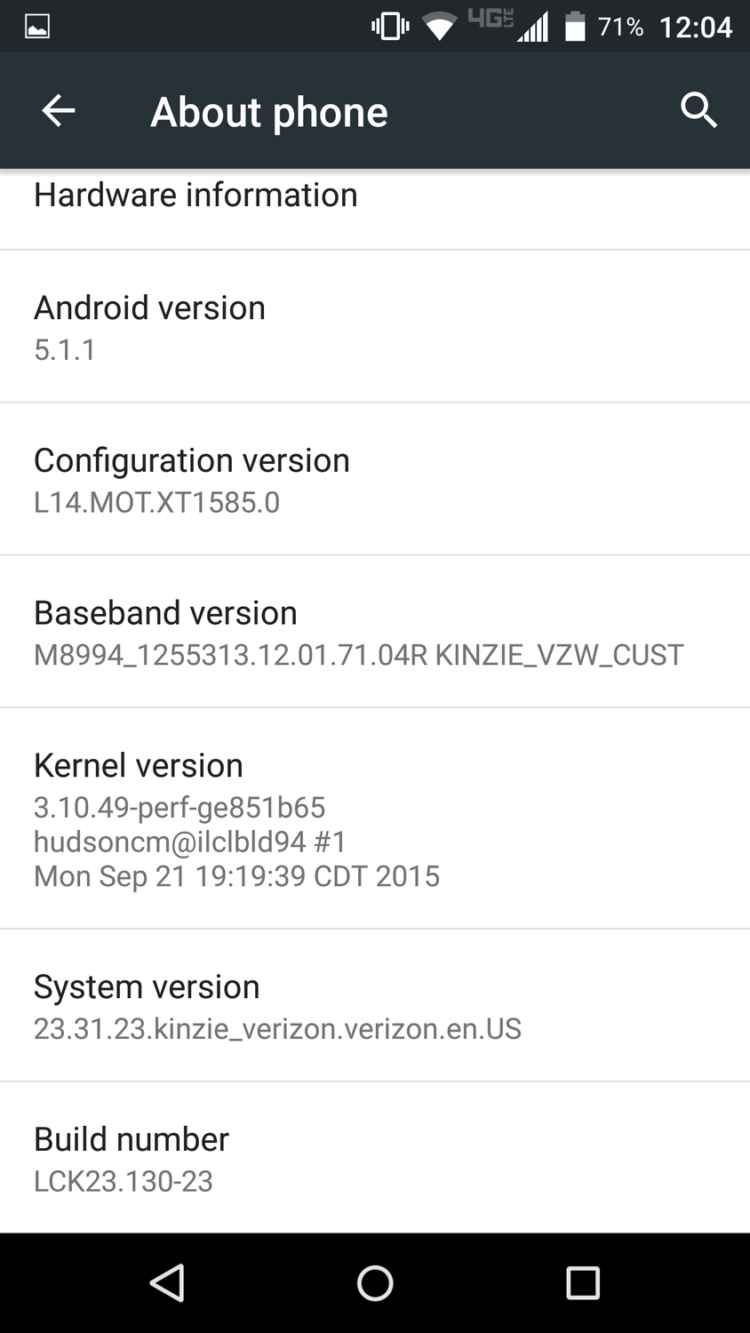Tap the Wi-Fi status icon
The width and height of the screenshot is (750, 1333).
click(439, 27)
